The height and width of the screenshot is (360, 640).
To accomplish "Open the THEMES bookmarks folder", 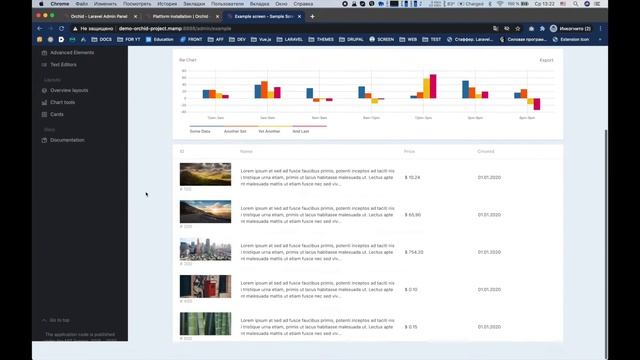I will pos(321,40).
